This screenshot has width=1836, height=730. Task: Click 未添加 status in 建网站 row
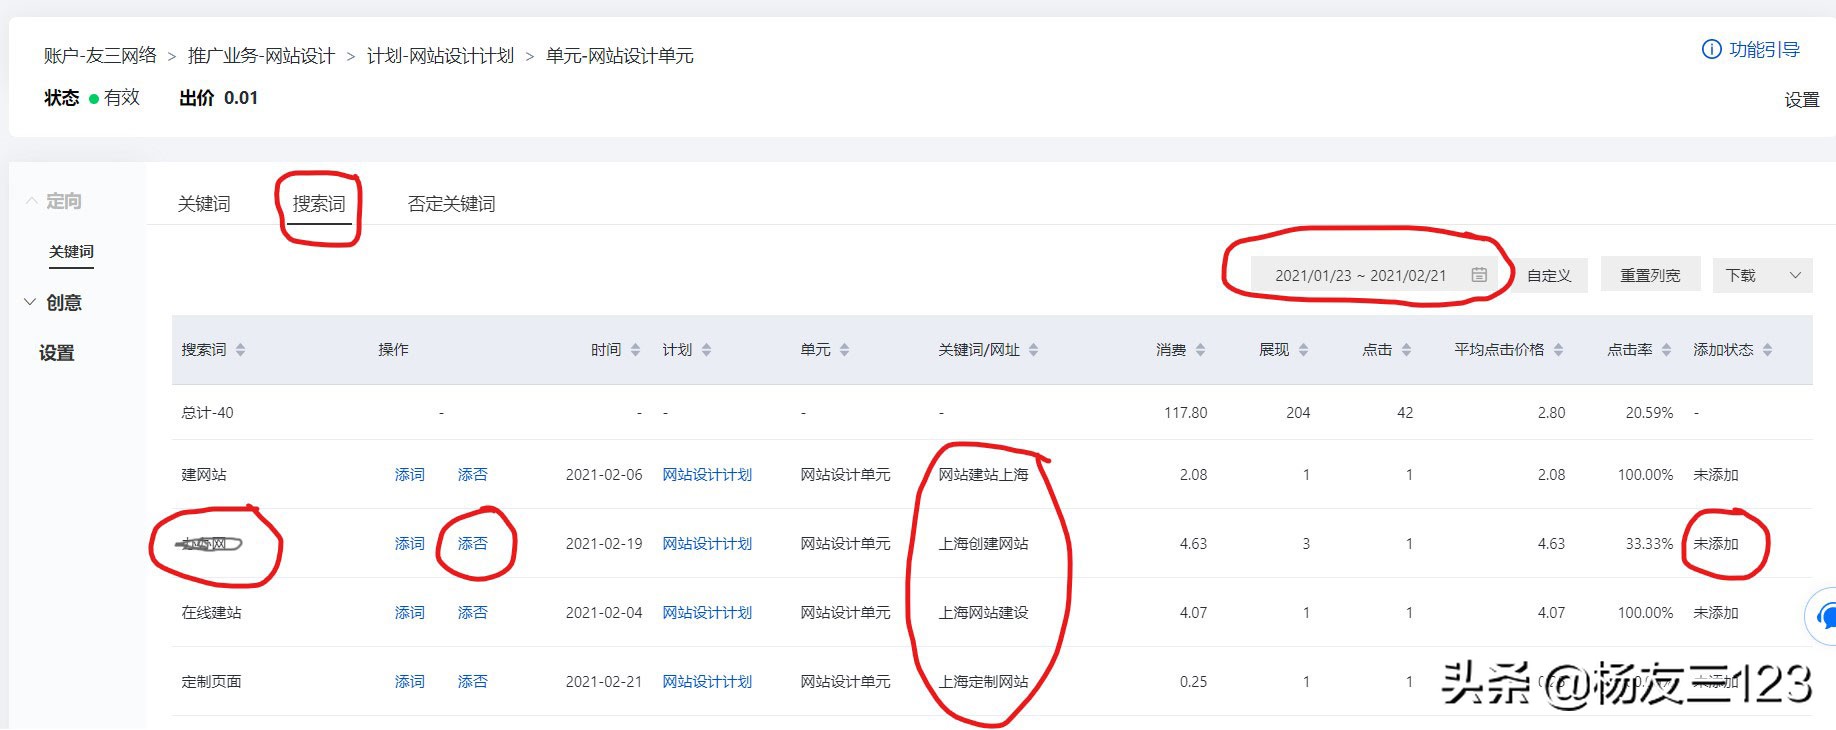(x=1716, y=475)
